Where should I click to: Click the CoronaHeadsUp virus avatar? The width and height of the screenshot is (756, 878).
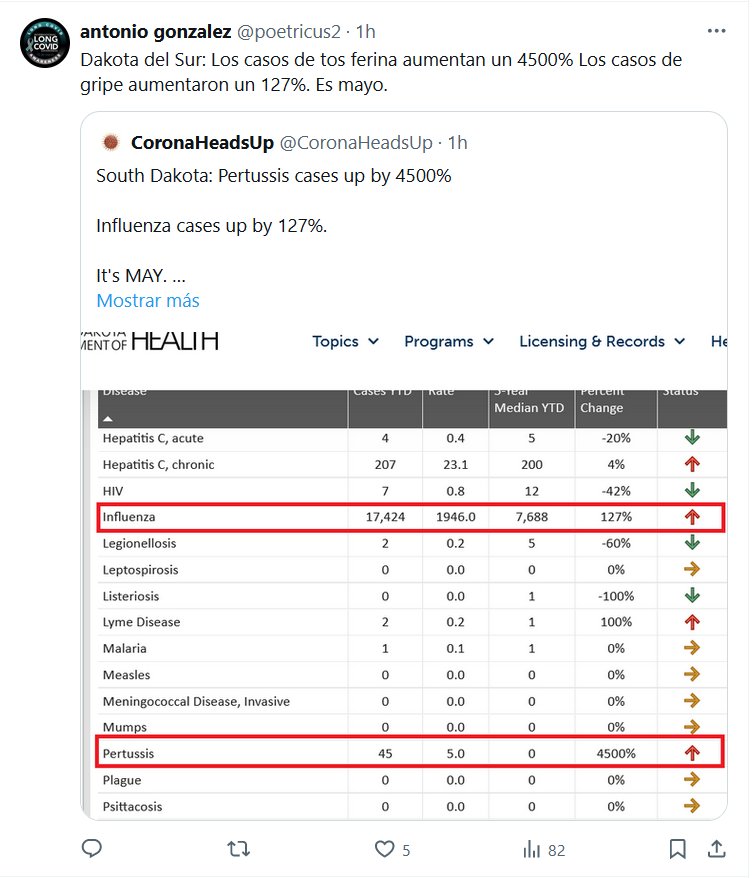click(x=110, y=143)
